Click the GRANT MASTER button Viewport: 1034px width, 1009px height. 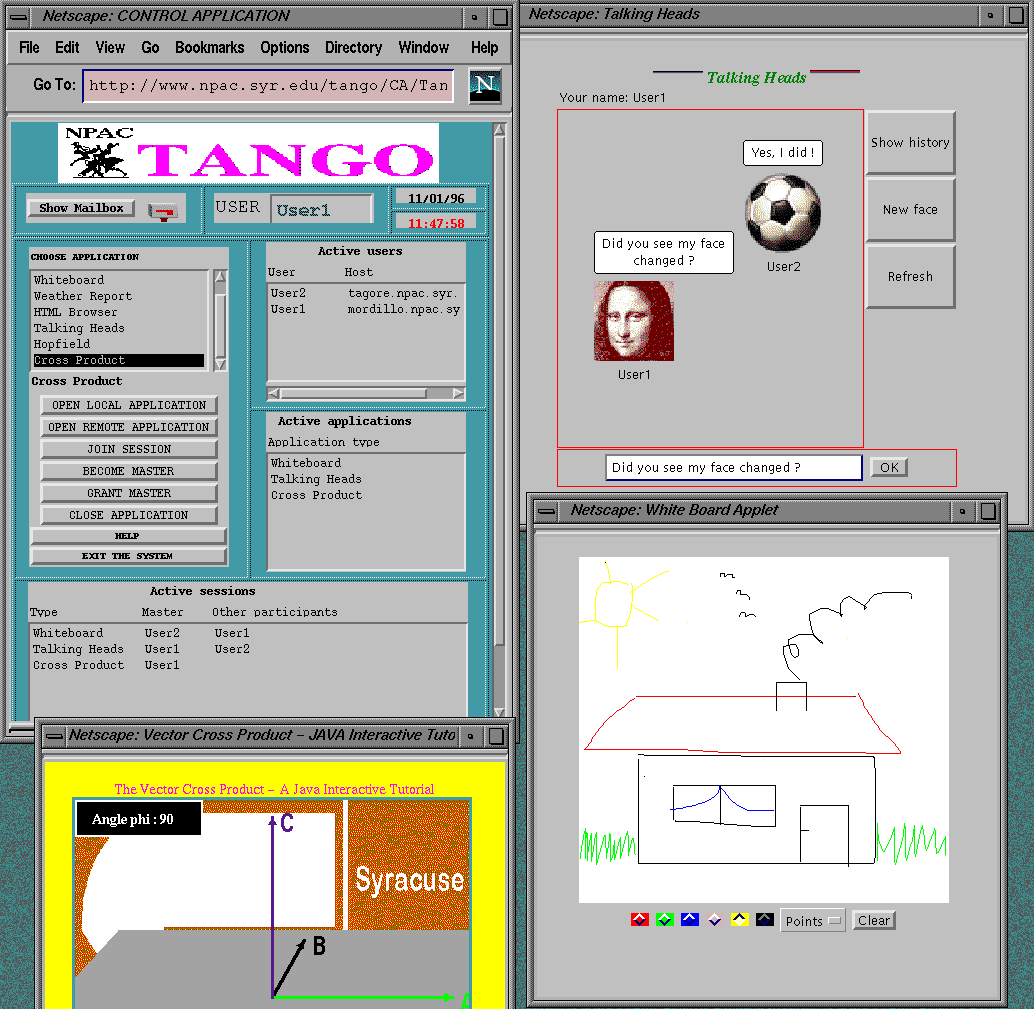(x=129, y=493)
